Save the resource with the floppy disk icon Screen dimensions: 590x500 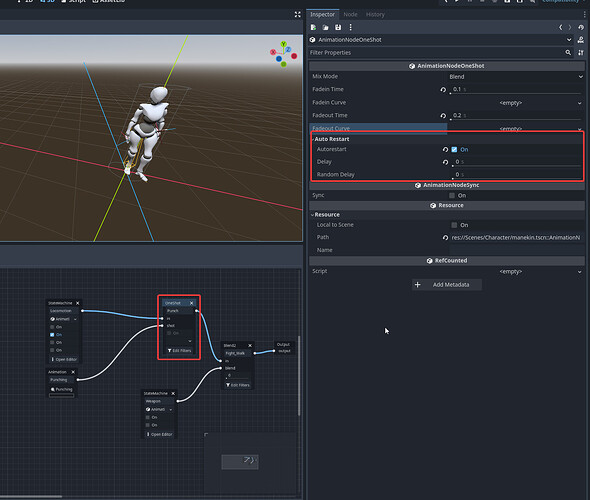click(338, 27)
